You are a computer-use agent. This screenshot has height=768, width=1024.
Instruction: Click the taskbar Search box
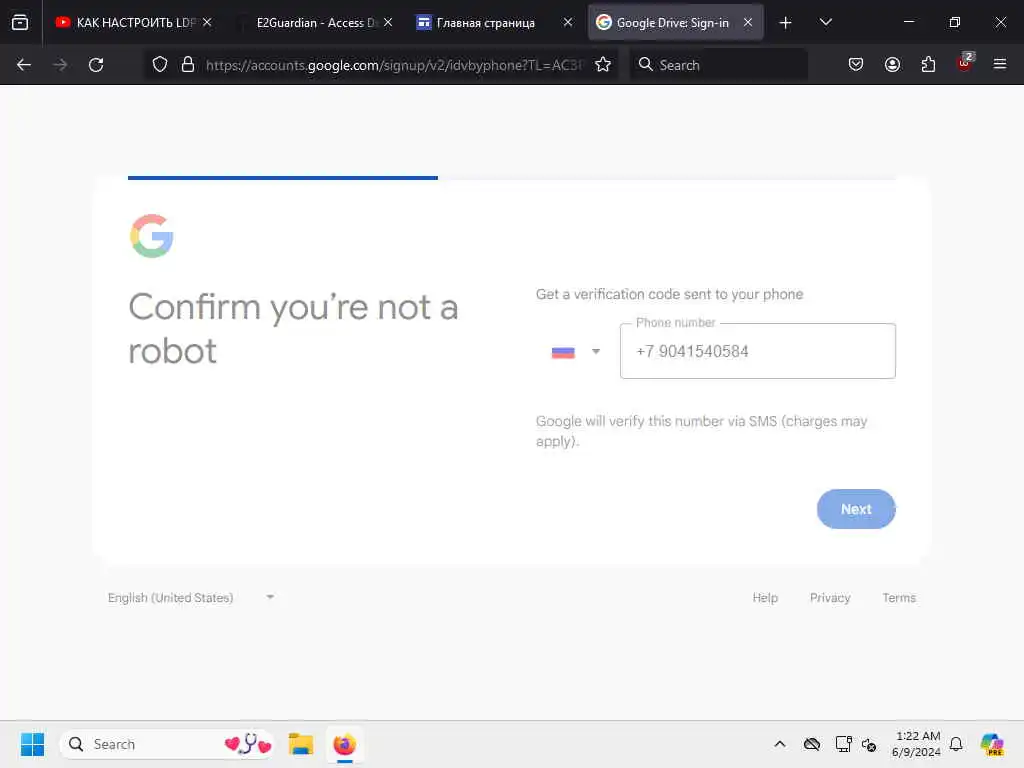click(x=167, y=744)
